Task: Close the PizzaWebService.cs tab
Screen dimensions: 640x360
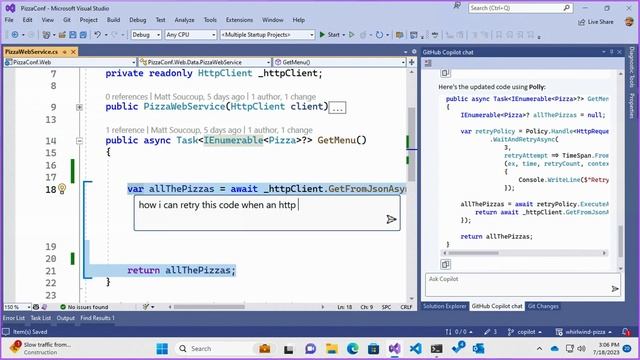Action: tap(73, 52)
